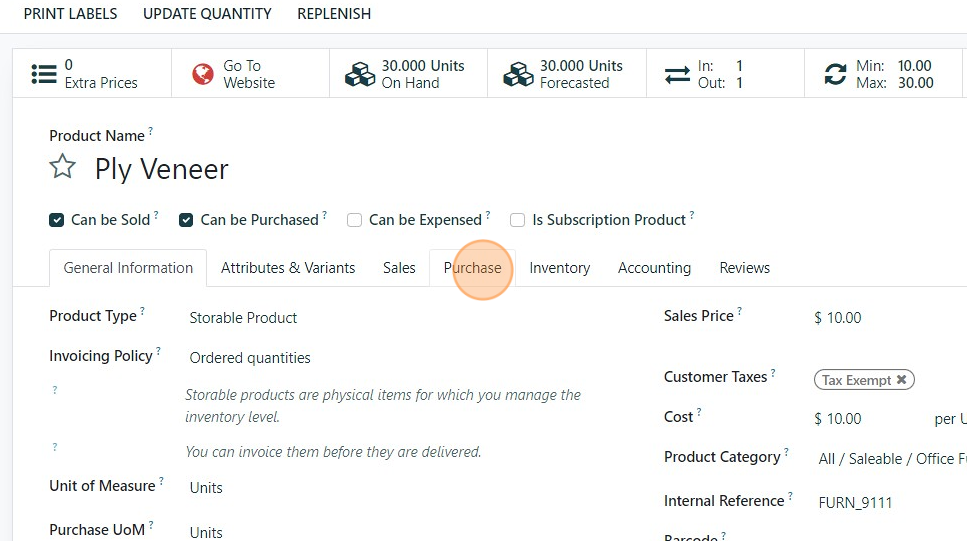Image resolution: width=967 pixels, height=541 pixels.
Task: Click the Min/Max reordering refresh icon
Action: pos(835,74)
